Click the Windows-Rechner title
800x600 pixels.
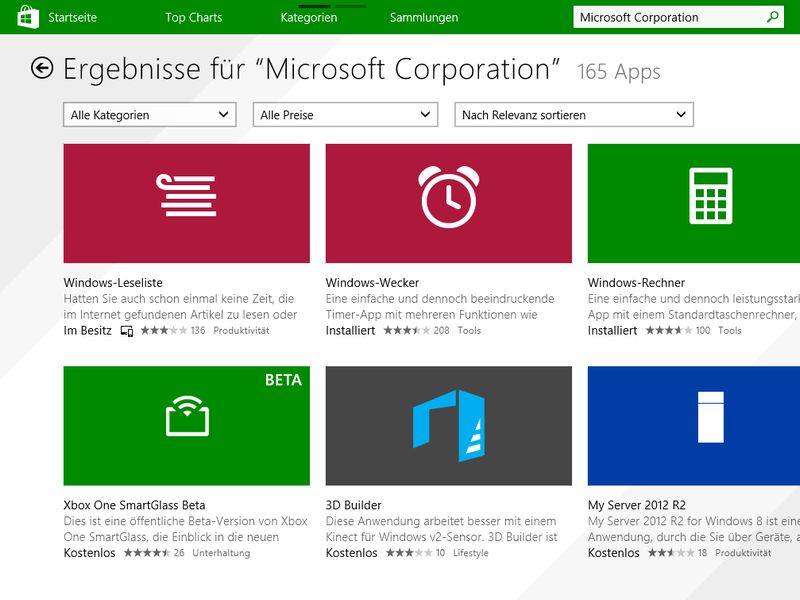[636, 283]
